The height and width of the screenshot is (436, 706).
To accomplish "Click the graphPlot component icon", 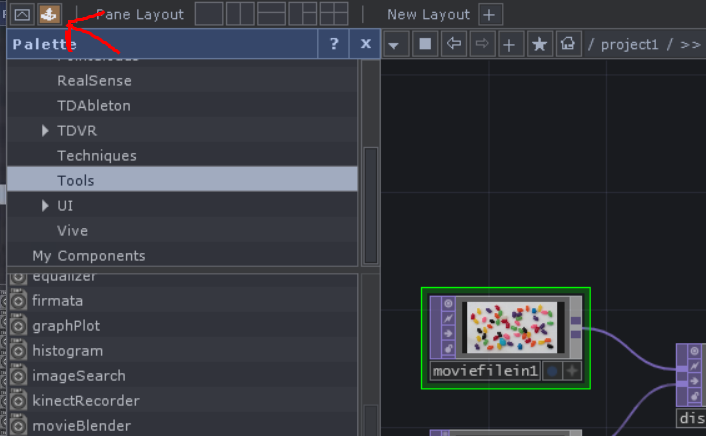I will 18,326.
